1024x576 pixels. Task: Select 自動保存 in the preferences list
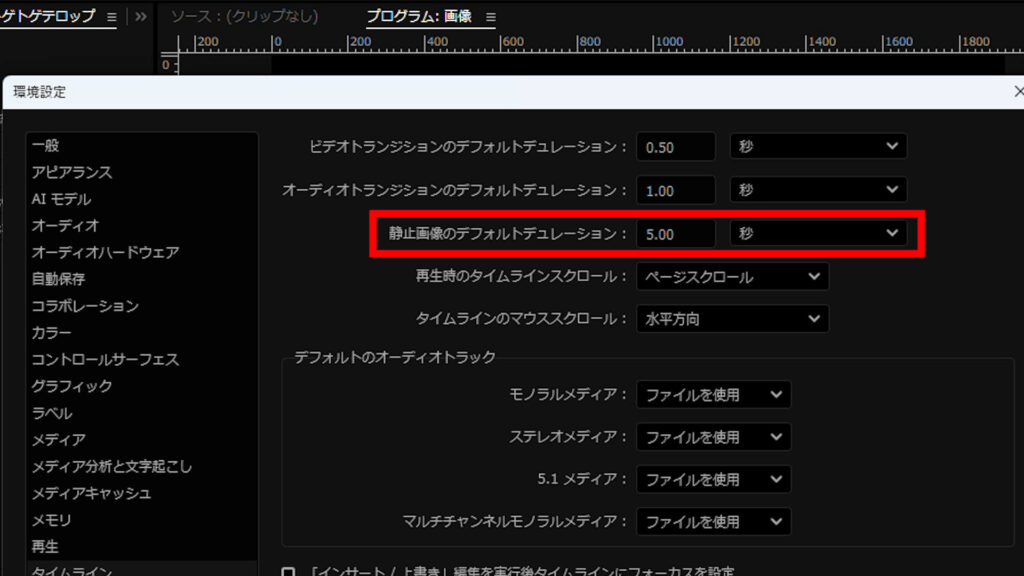click(58, 279)
